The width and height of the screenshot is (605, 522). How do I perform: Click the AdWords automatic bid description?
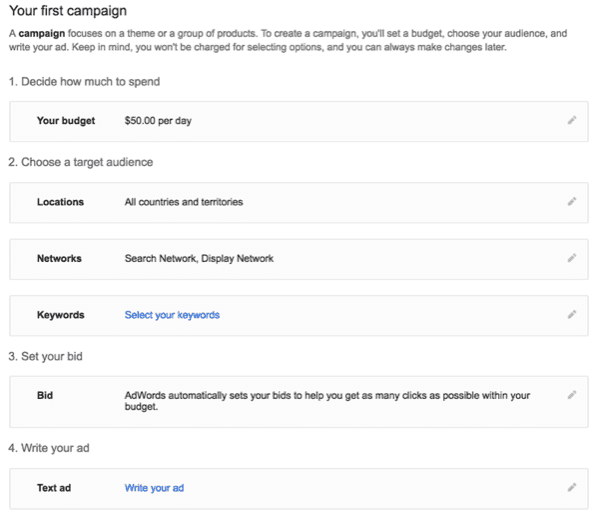click(327, 401)
